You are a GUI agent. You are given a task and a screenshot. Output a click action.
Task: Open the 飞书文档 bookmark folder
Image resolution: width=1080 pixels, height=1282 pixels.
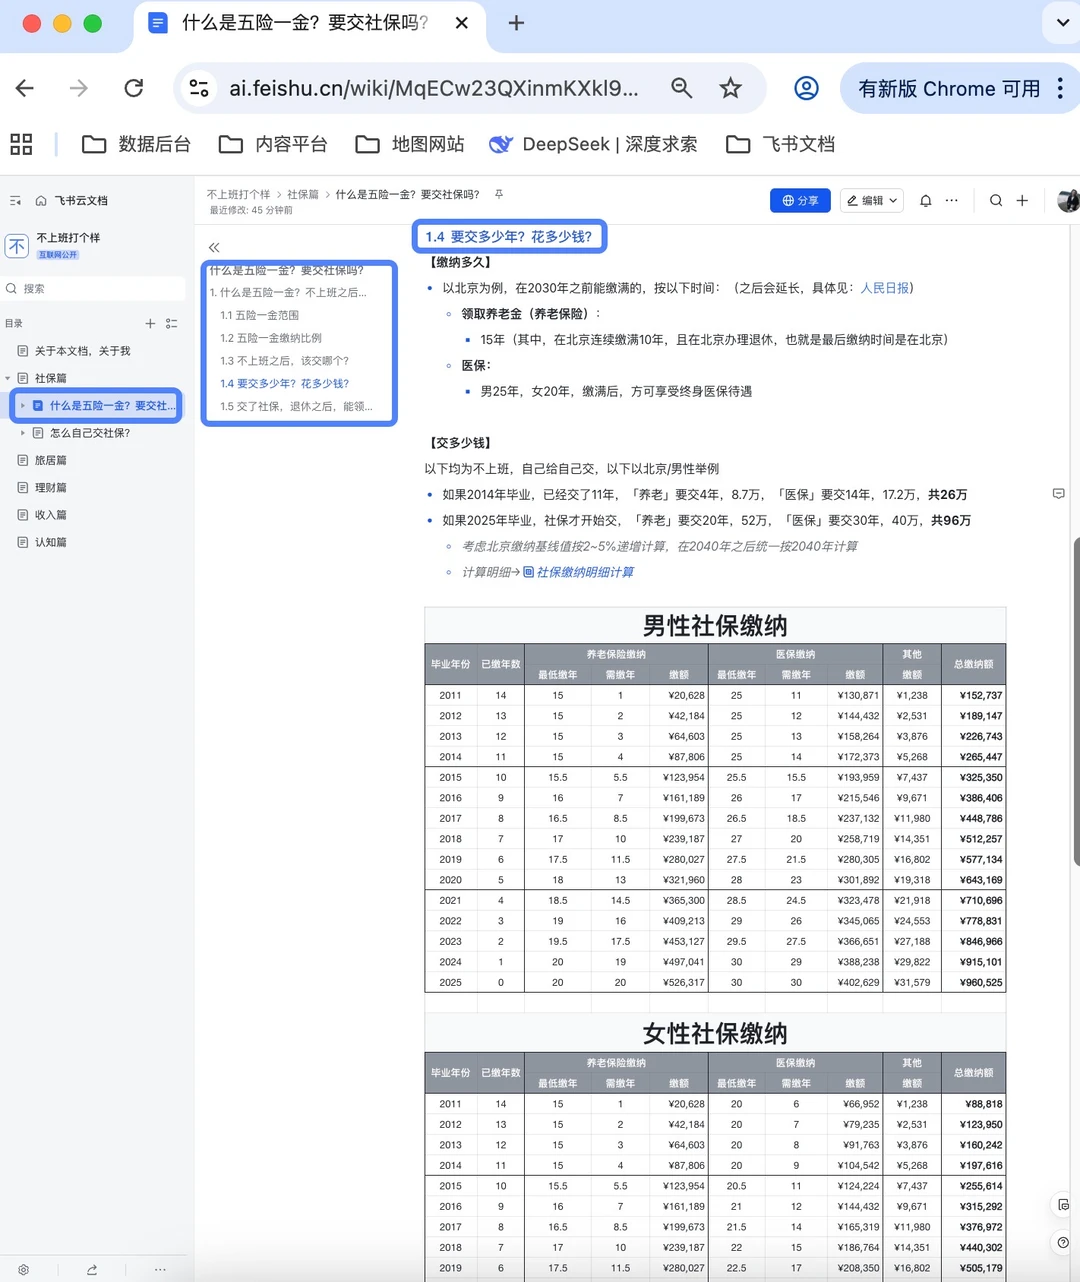pyautogui.click(x=781, y=144)
